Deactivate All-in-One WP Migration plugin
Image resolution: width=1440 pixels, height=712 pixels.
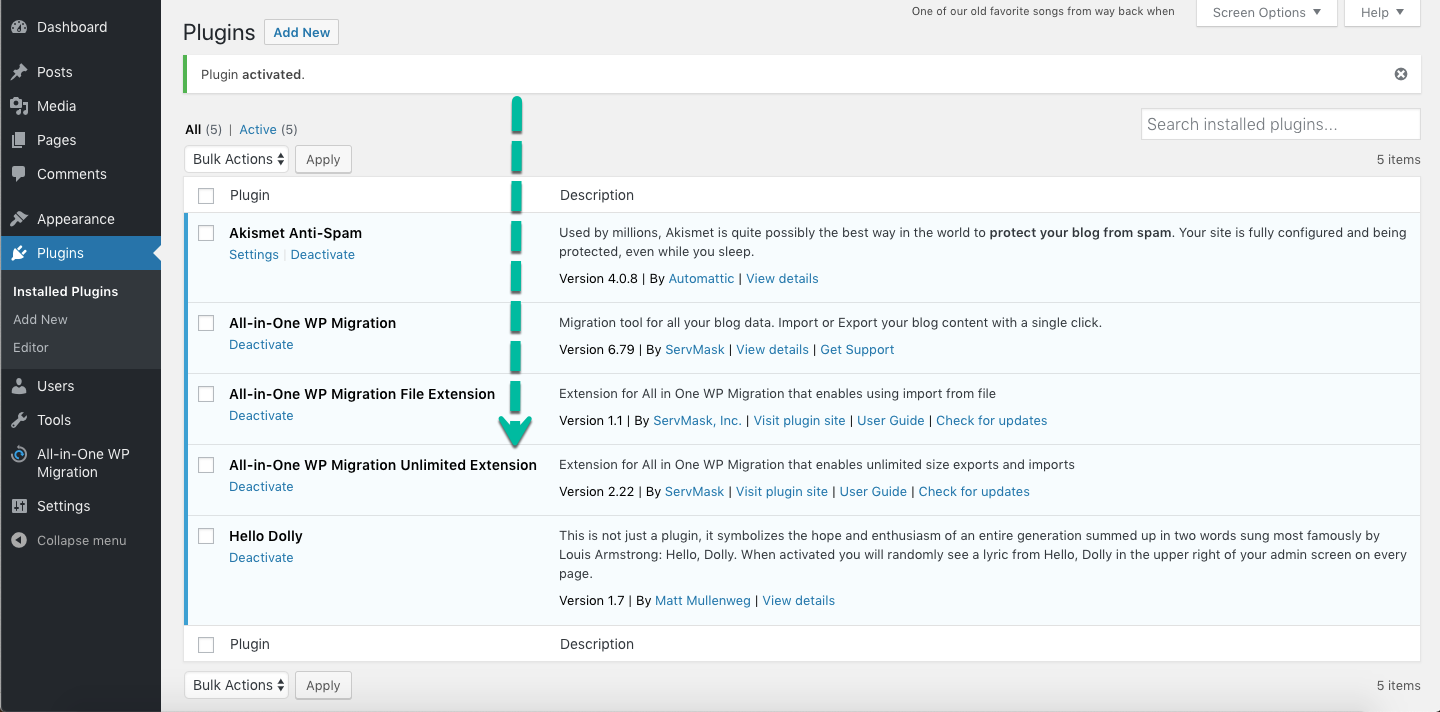coord(261,344)
